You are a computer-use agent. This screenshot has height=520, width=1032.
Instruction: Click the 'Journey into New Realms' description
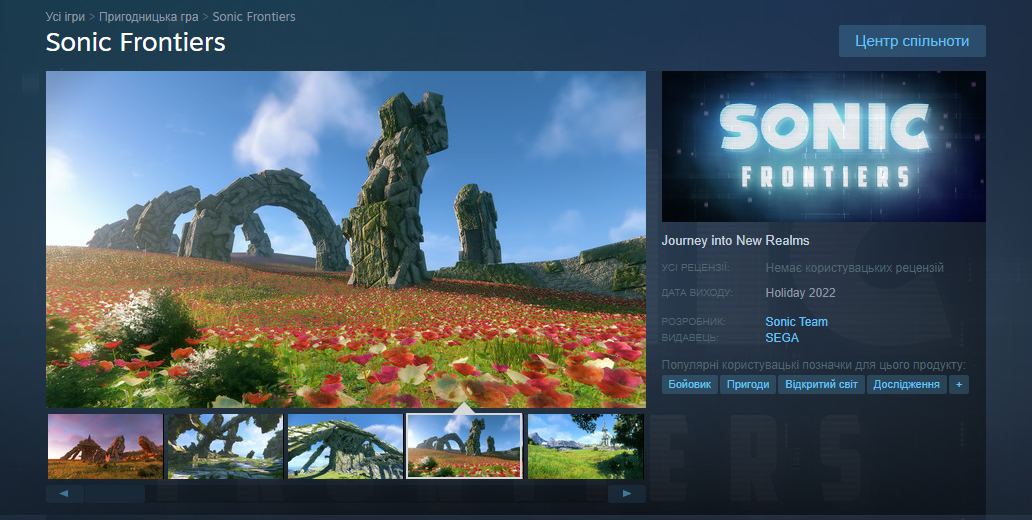[736, 241]
